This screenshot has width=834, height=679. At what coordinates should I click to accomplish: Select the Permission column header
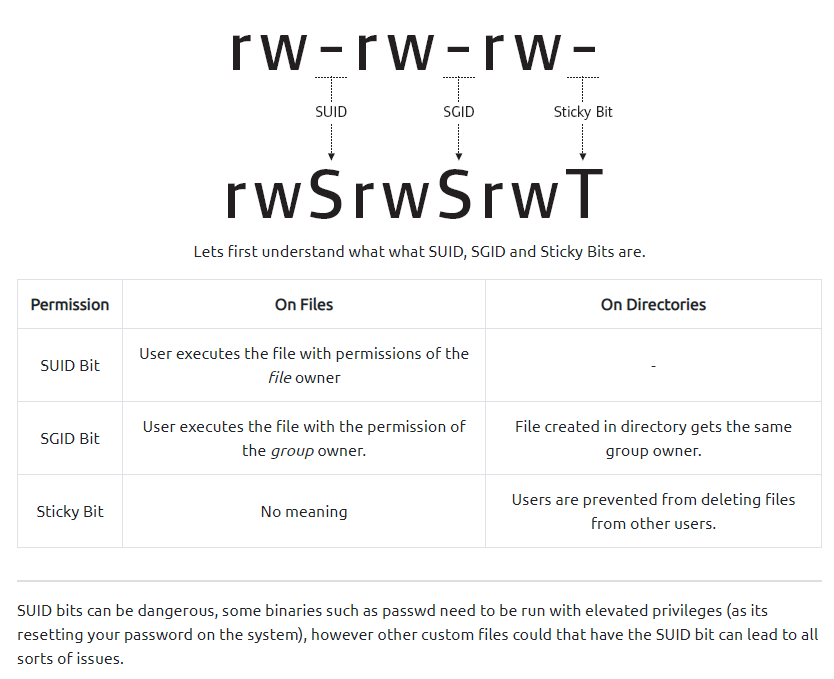70,305
